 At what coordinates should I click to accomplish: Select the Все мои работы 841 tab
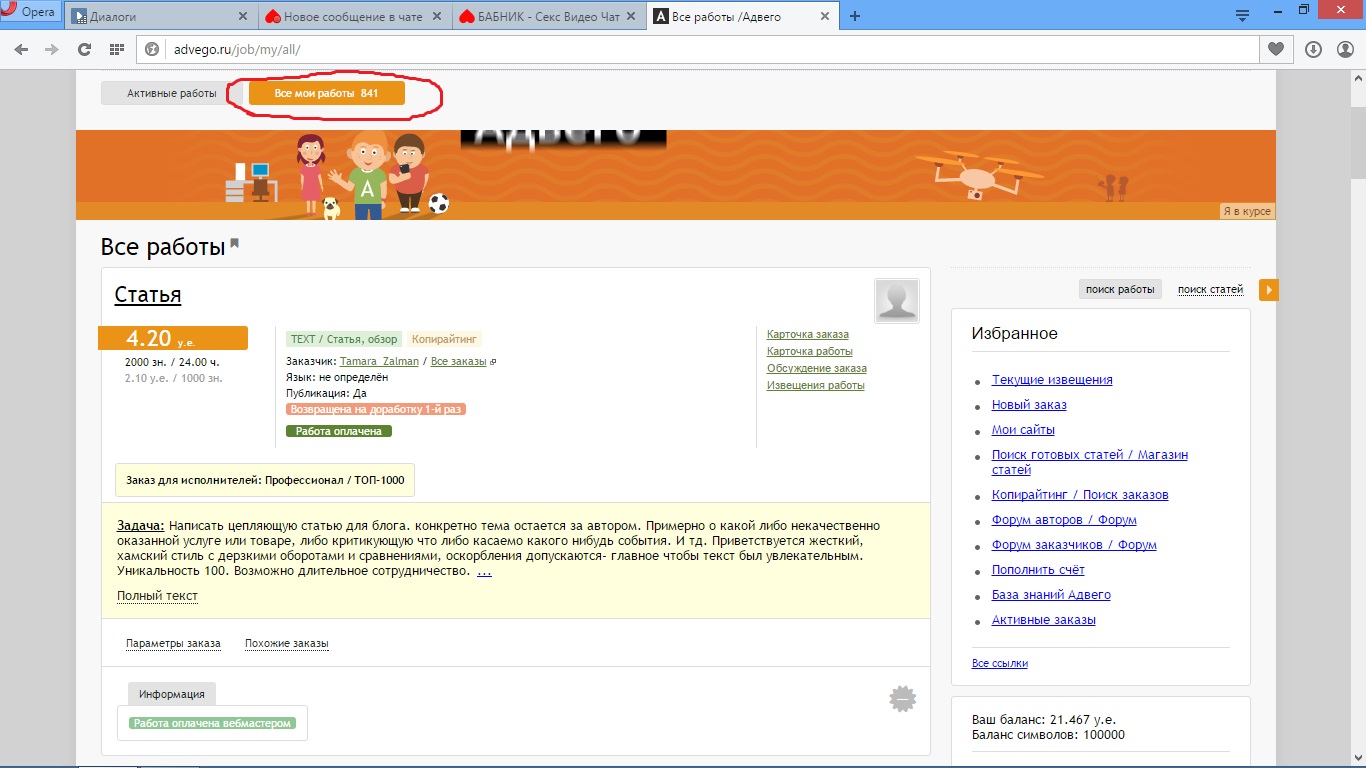point(326,93)
